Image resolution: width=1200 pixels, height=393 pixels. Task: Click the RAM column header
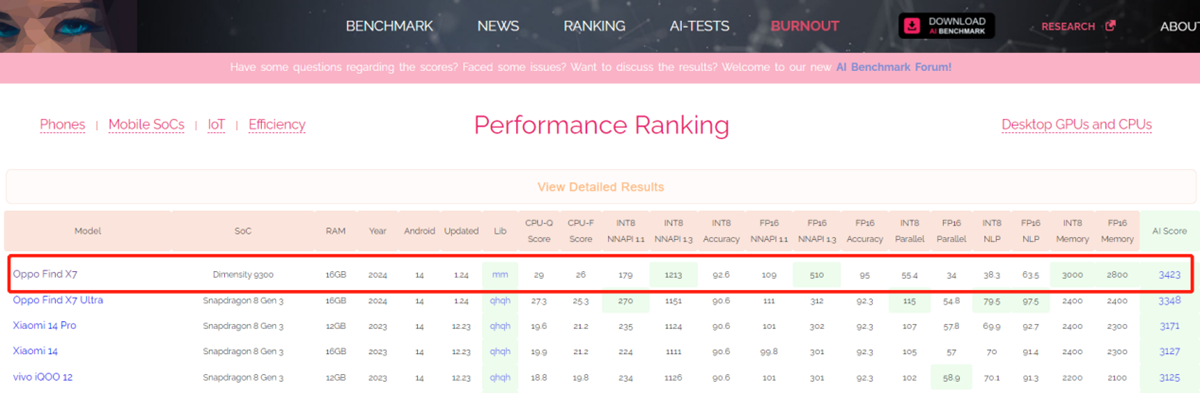335,231
